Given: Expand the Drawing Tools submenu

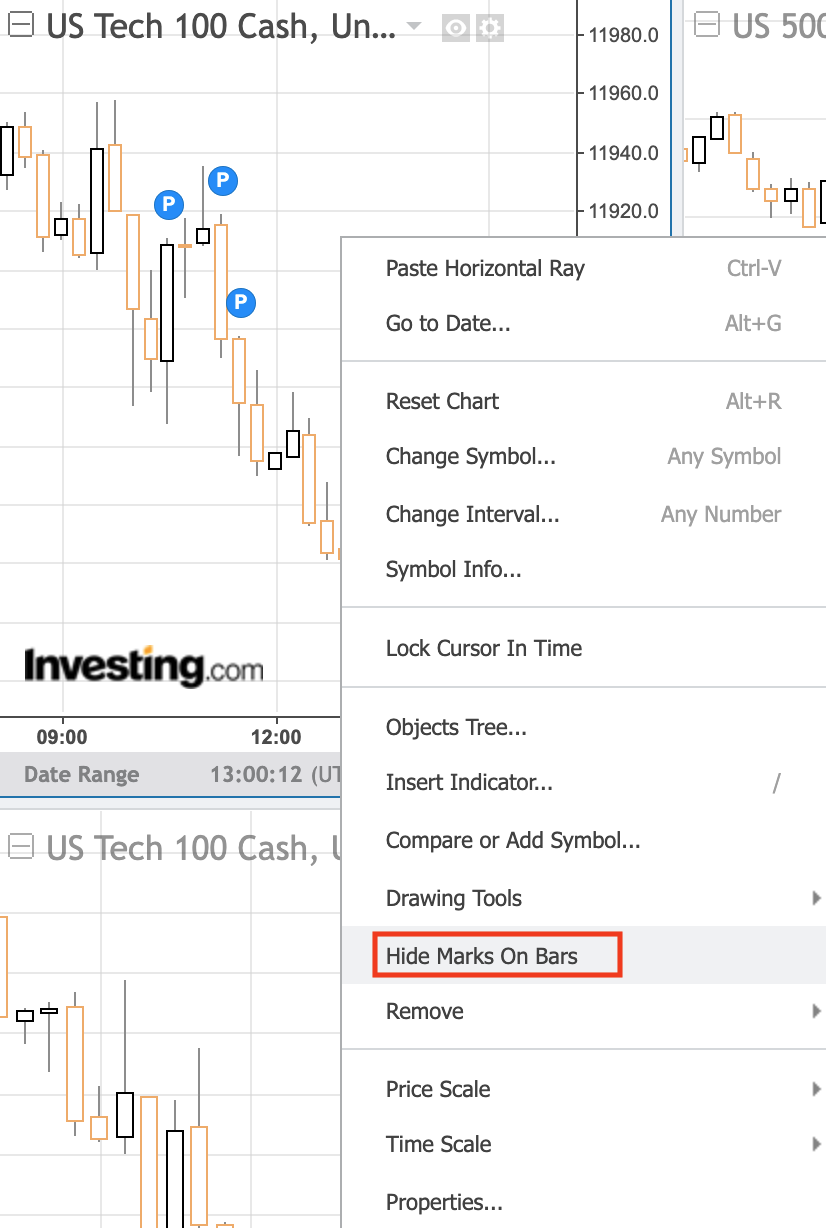Looking at the screenshot, I should click(454, 898).
